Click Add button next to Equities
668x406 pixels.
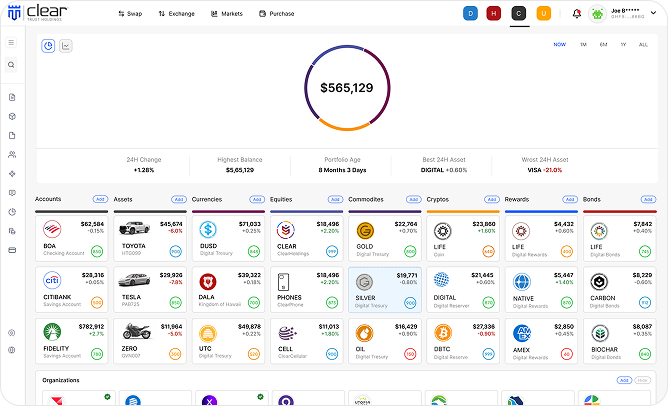(x=335, y=199)
